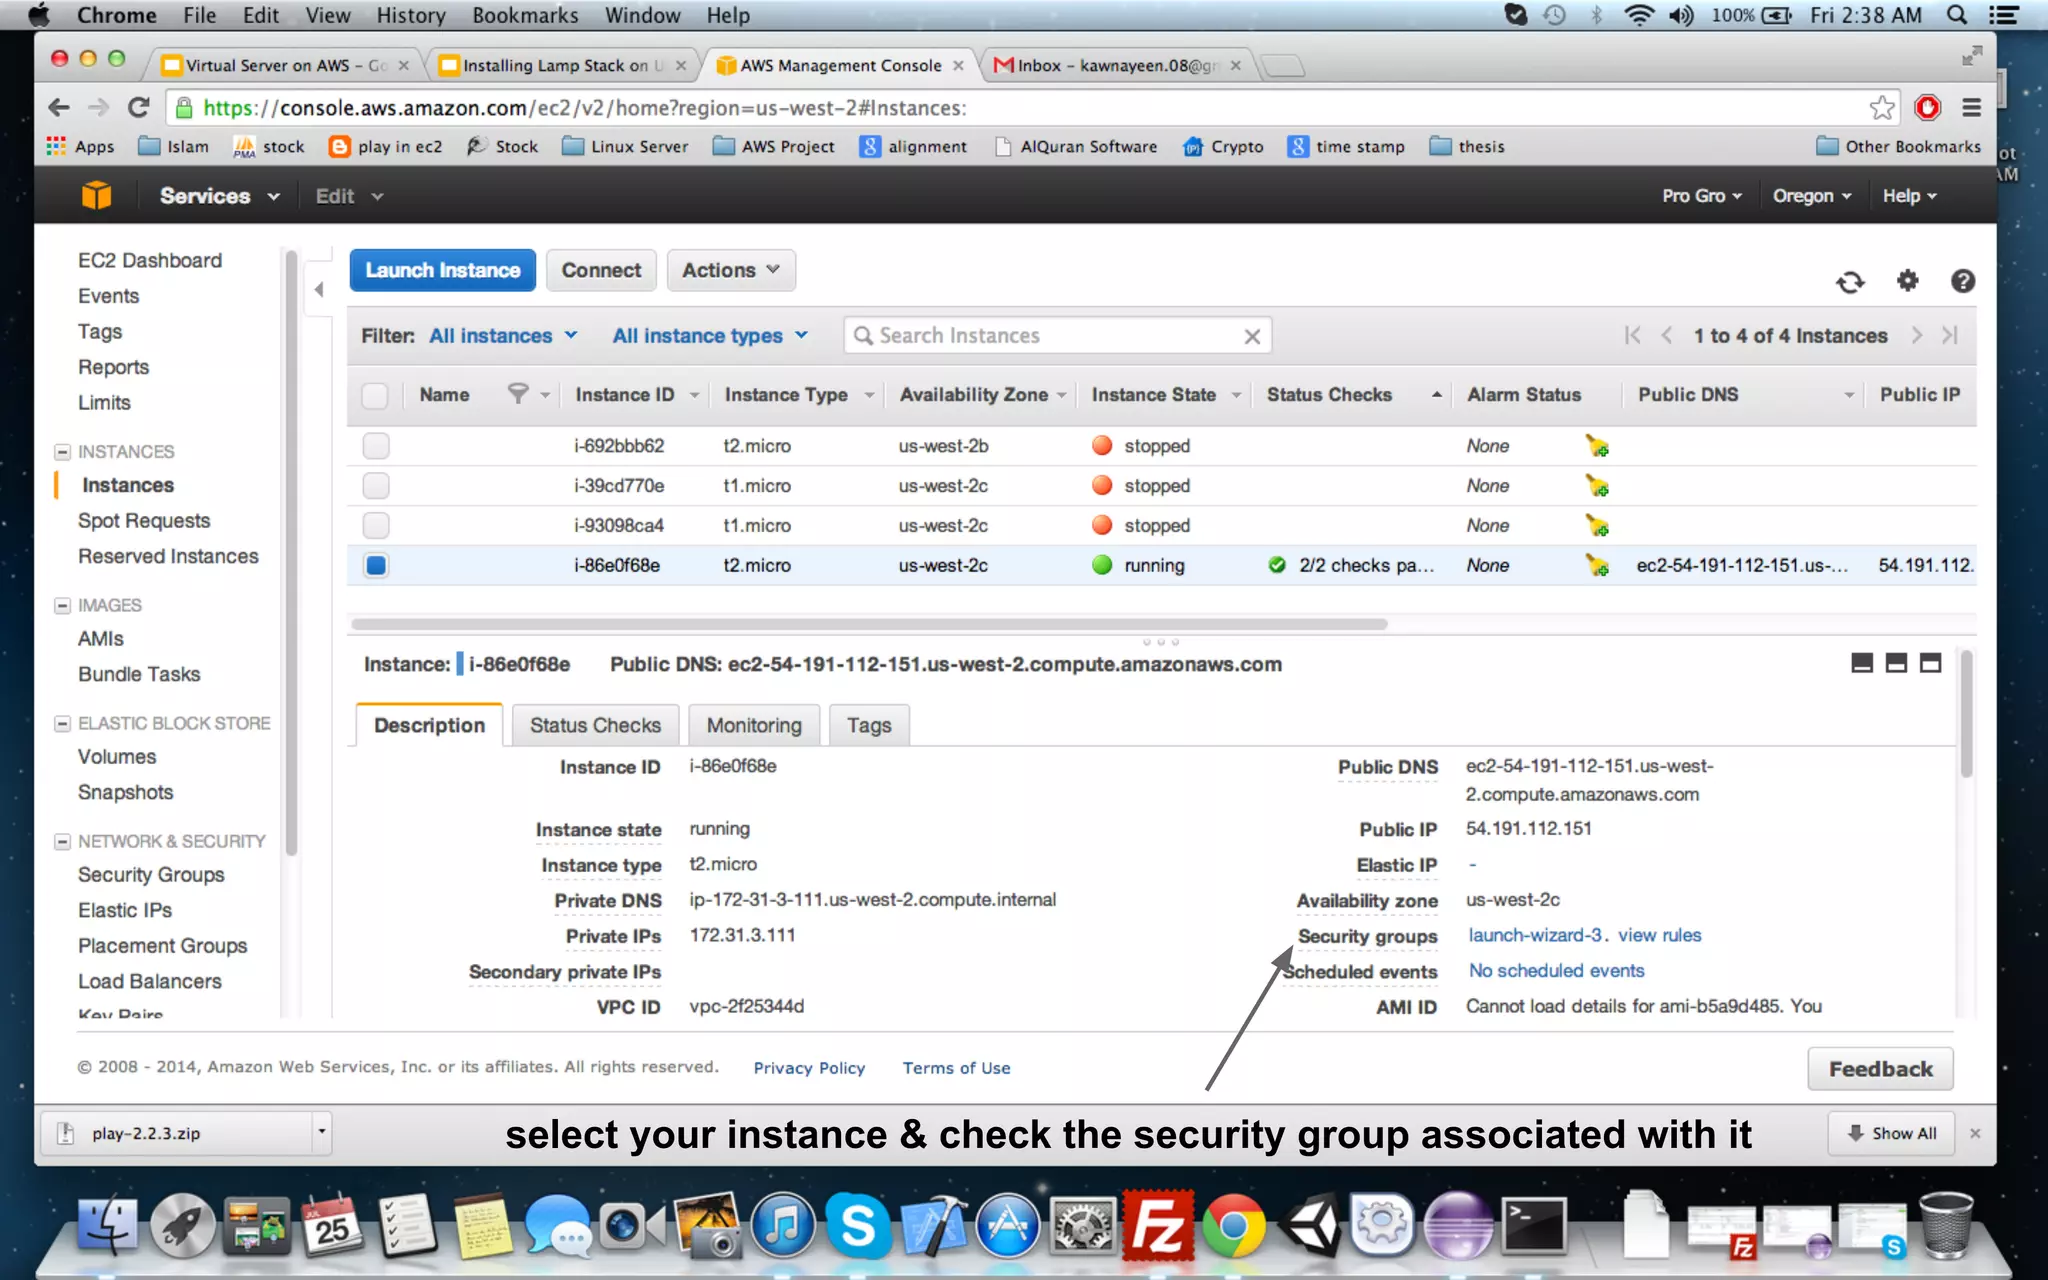Switch to the Monitoring tab

tap(754, 726)
